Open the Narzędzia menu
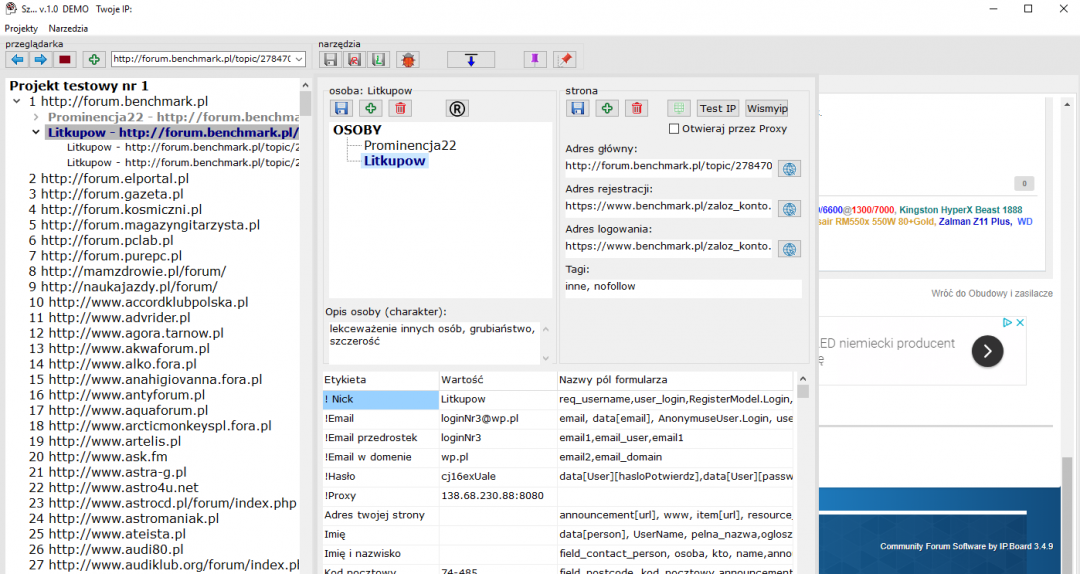 [x=68, y=29]
